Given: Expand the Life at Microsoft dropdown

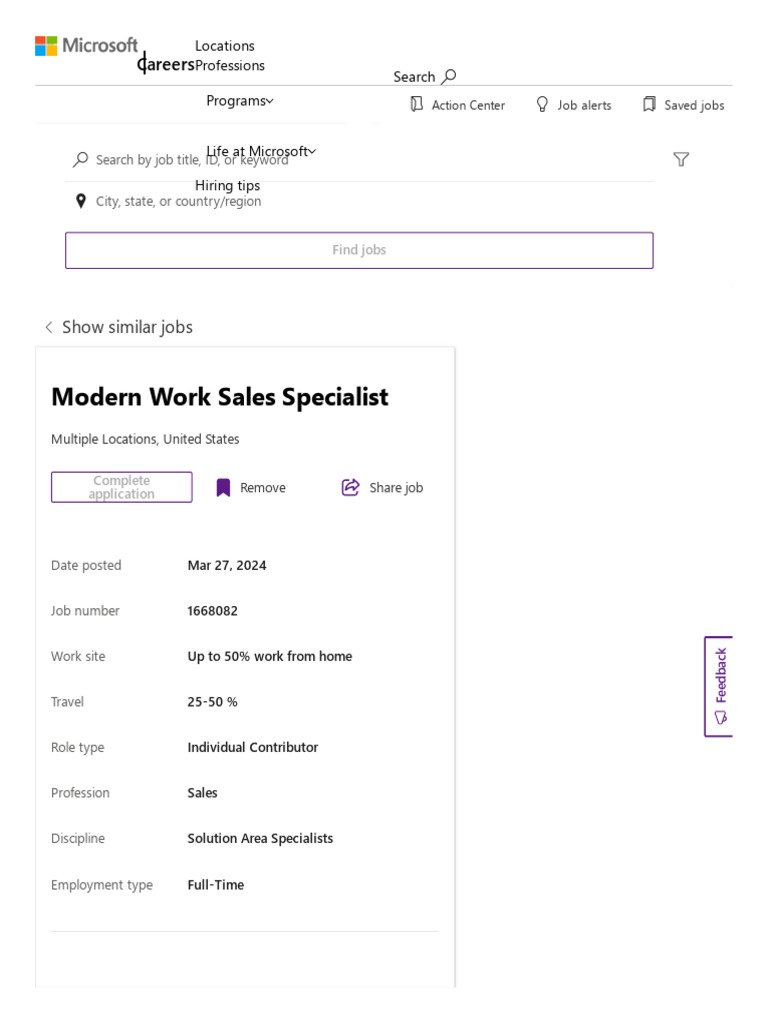Looking at the screenshot, I should coord(262,151).
